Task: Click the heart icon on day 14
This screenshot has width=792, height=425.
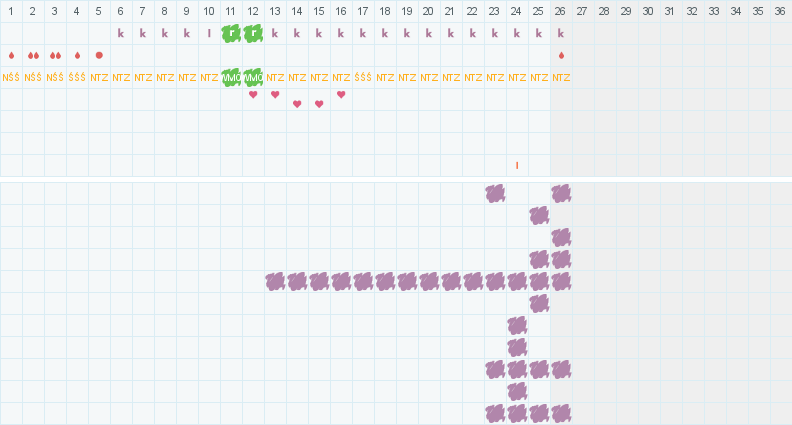Action: pyautogui.click(x=297, y=104)
